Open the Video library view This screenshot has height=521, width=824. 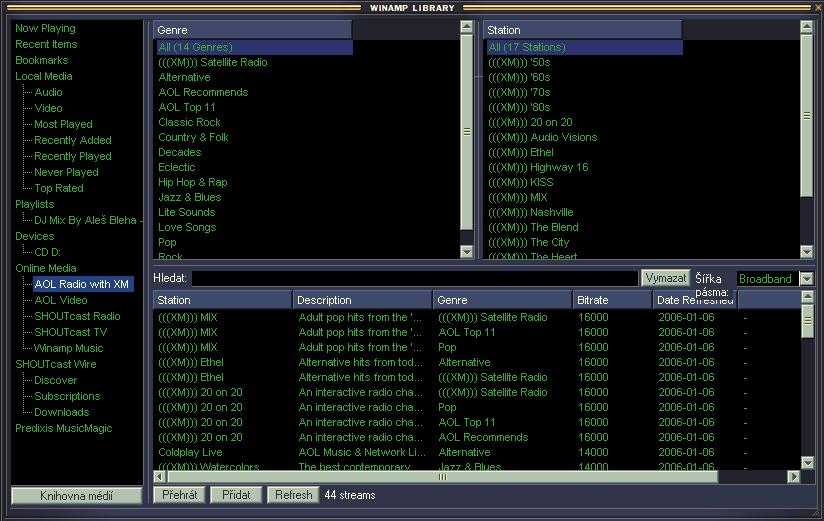(48, 108)
